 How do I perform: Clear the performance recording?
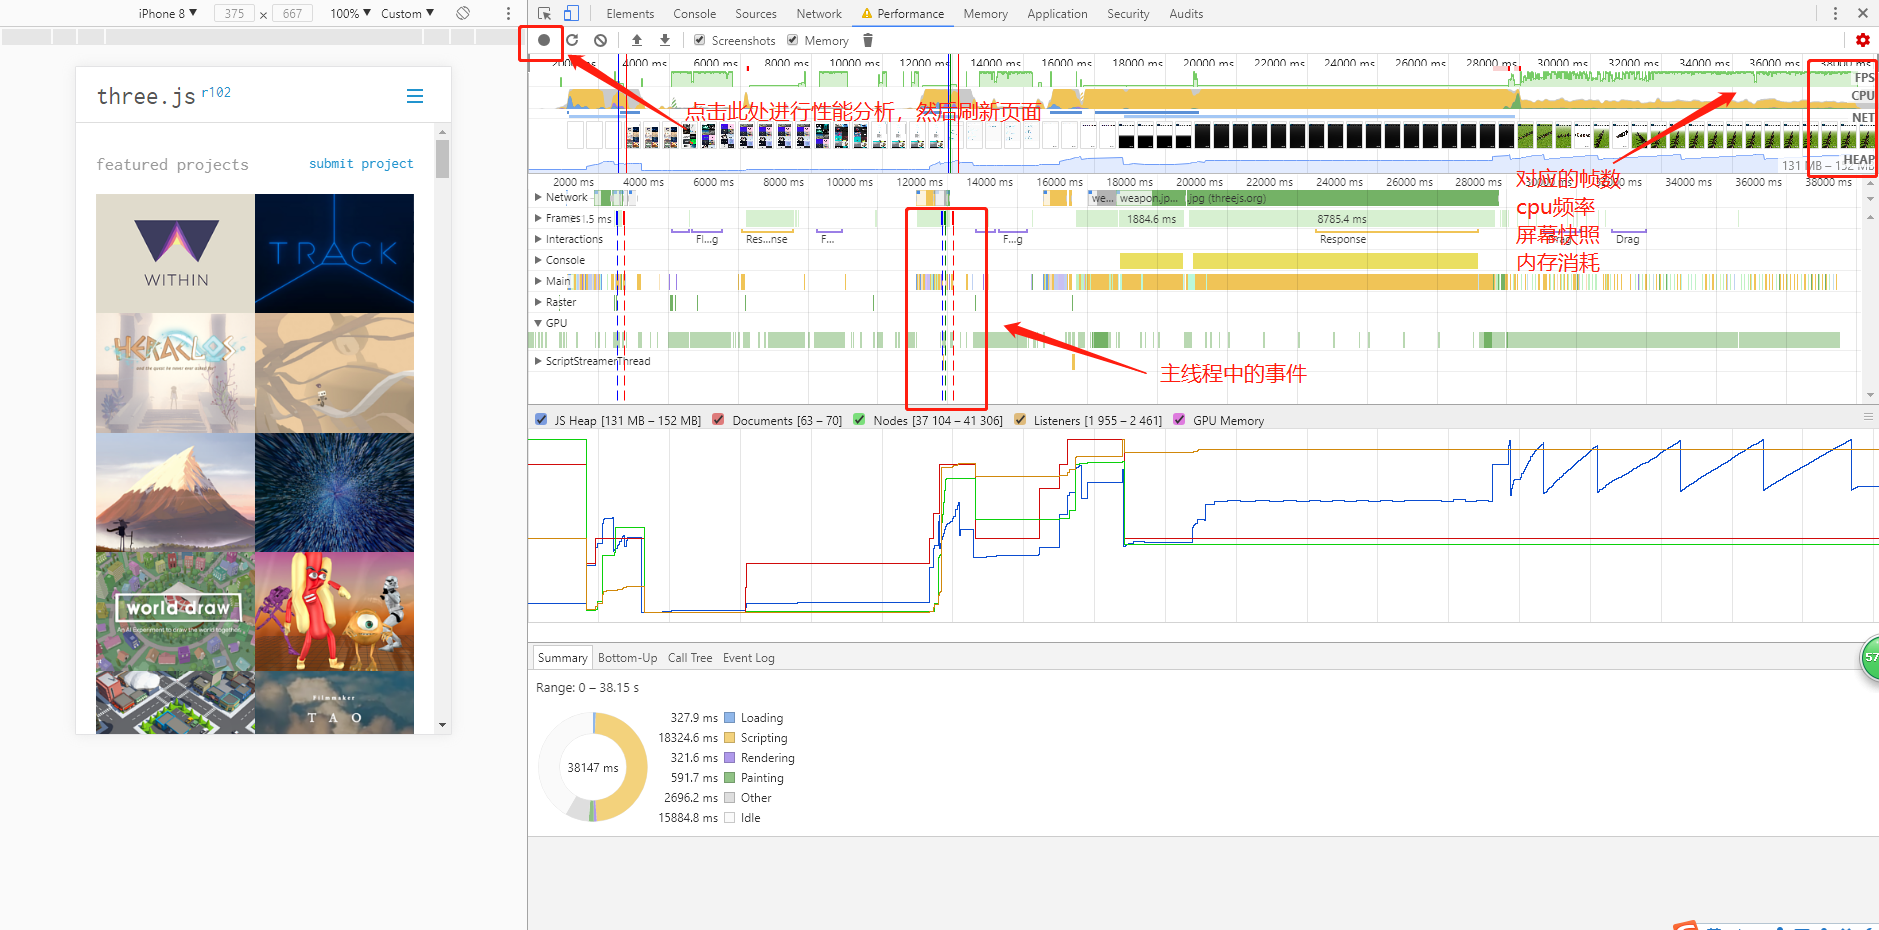[600, 40]
